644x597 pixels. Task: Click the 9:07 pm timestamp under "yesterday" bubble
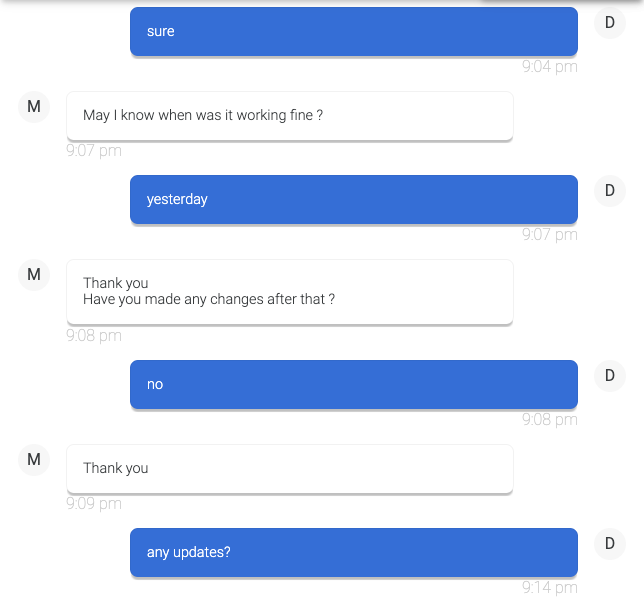click(x=549, y=235)
